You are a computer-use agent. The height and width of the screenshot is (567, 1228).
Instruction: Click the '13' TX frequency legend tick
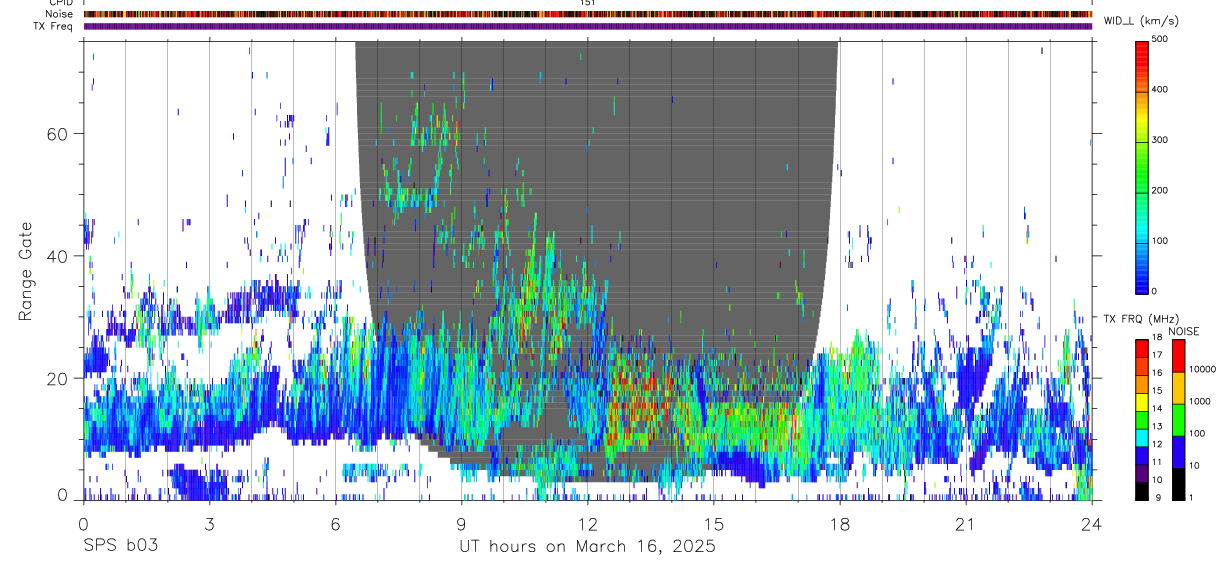click(1157, 427)
